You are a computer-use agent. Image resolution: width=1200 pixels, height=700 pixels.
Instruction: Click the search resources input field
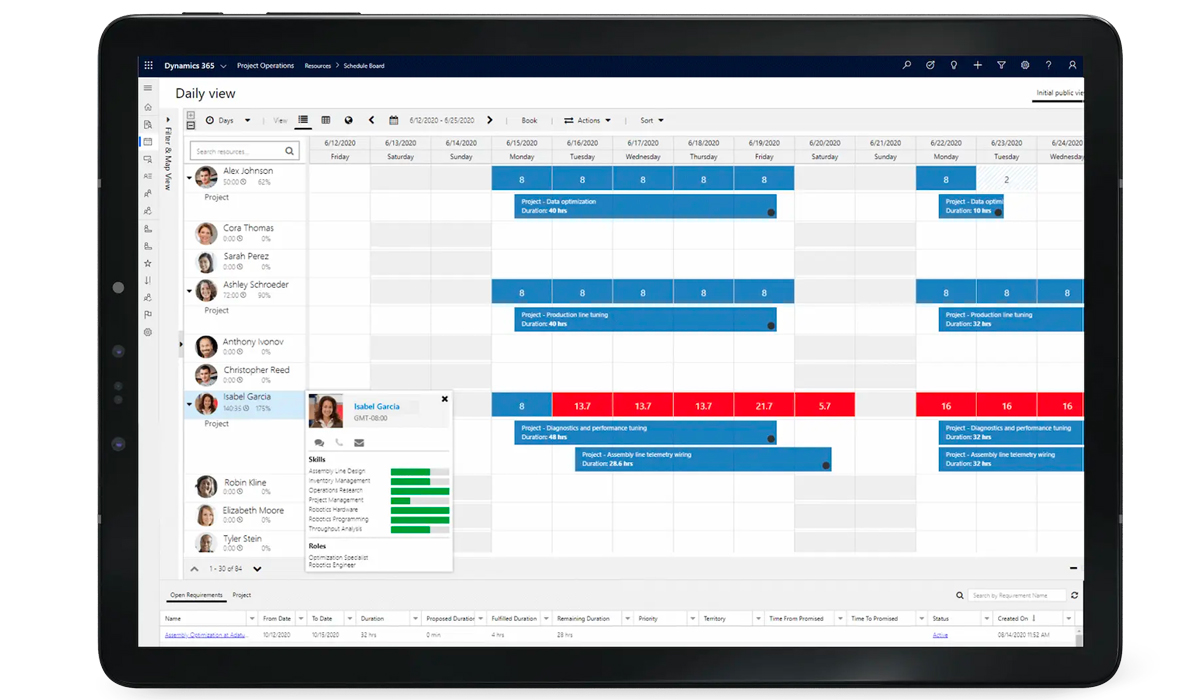click(x=235, y=150)
